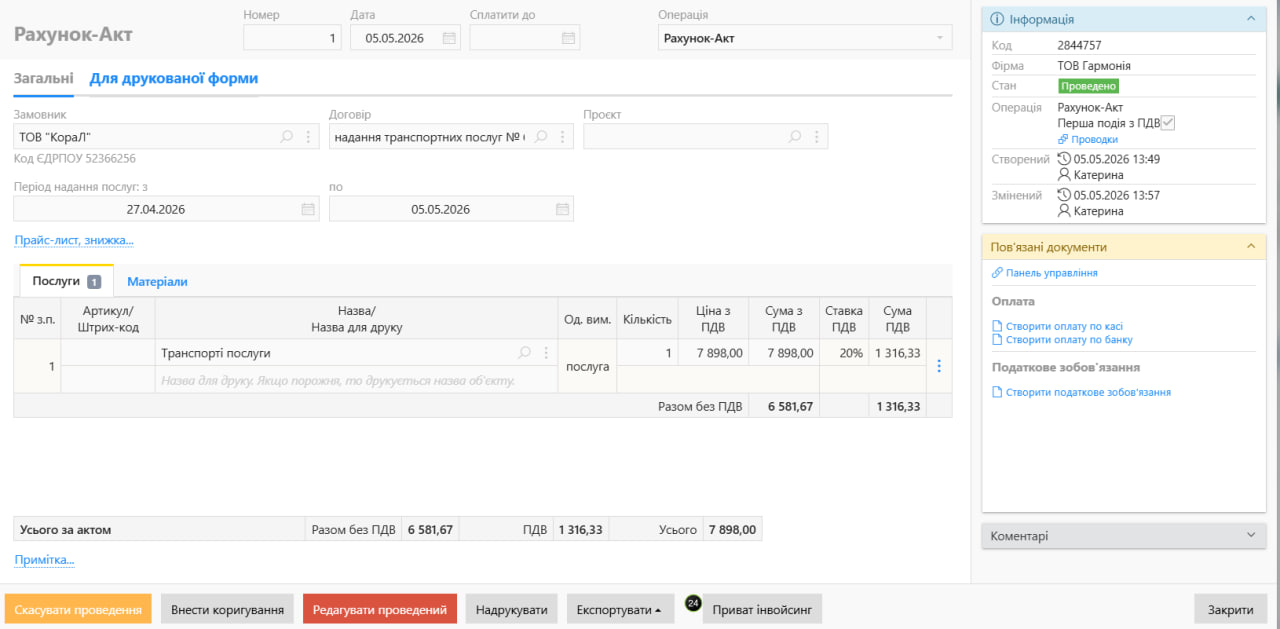Screen dimensions: 1280x629
Task: Open the Операція Рахунок-Акт dropdown
Action: tap(805, 38)
